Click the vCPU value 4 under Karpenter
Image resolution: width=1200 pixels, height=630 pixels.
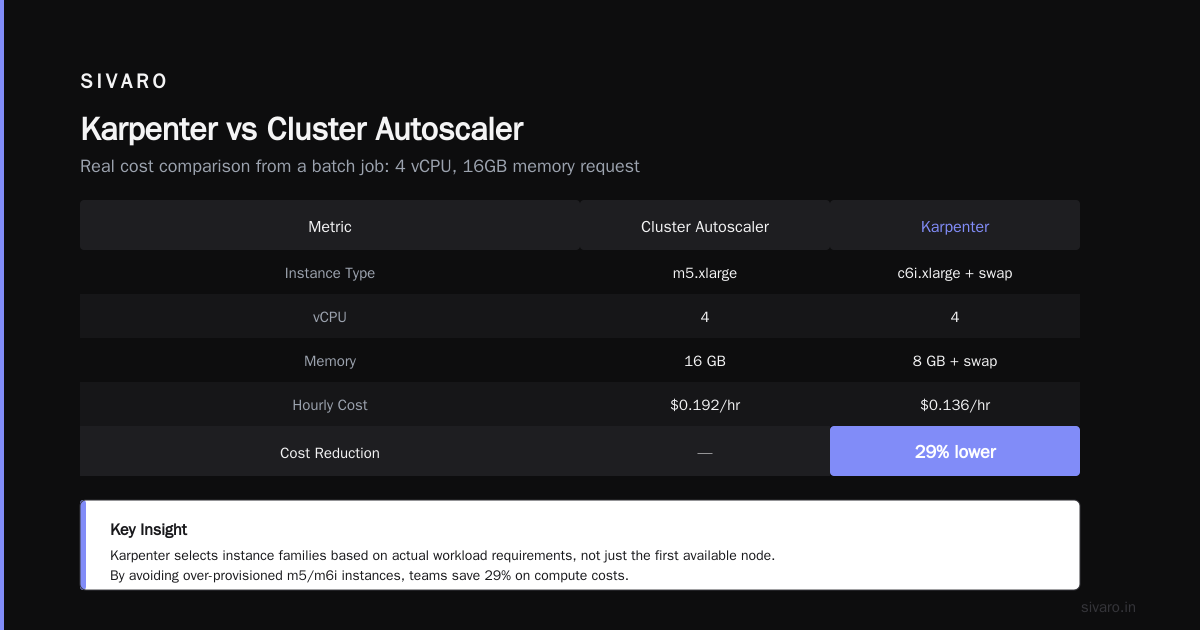(x=955, y=317)
